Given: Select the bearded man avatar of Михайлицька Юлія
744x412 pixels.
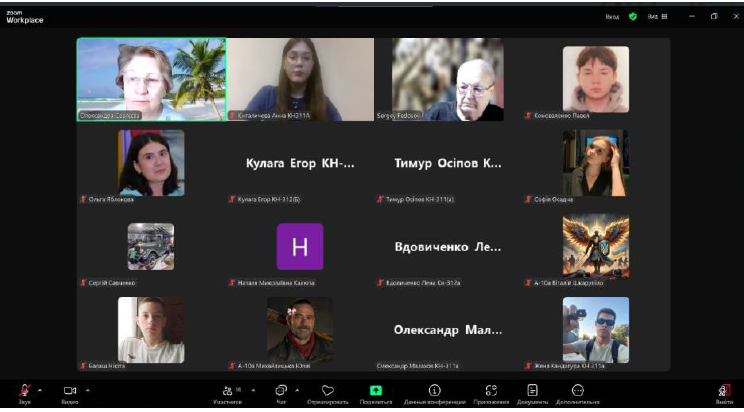Looking at the screenshot, I should tap(300, 330).
